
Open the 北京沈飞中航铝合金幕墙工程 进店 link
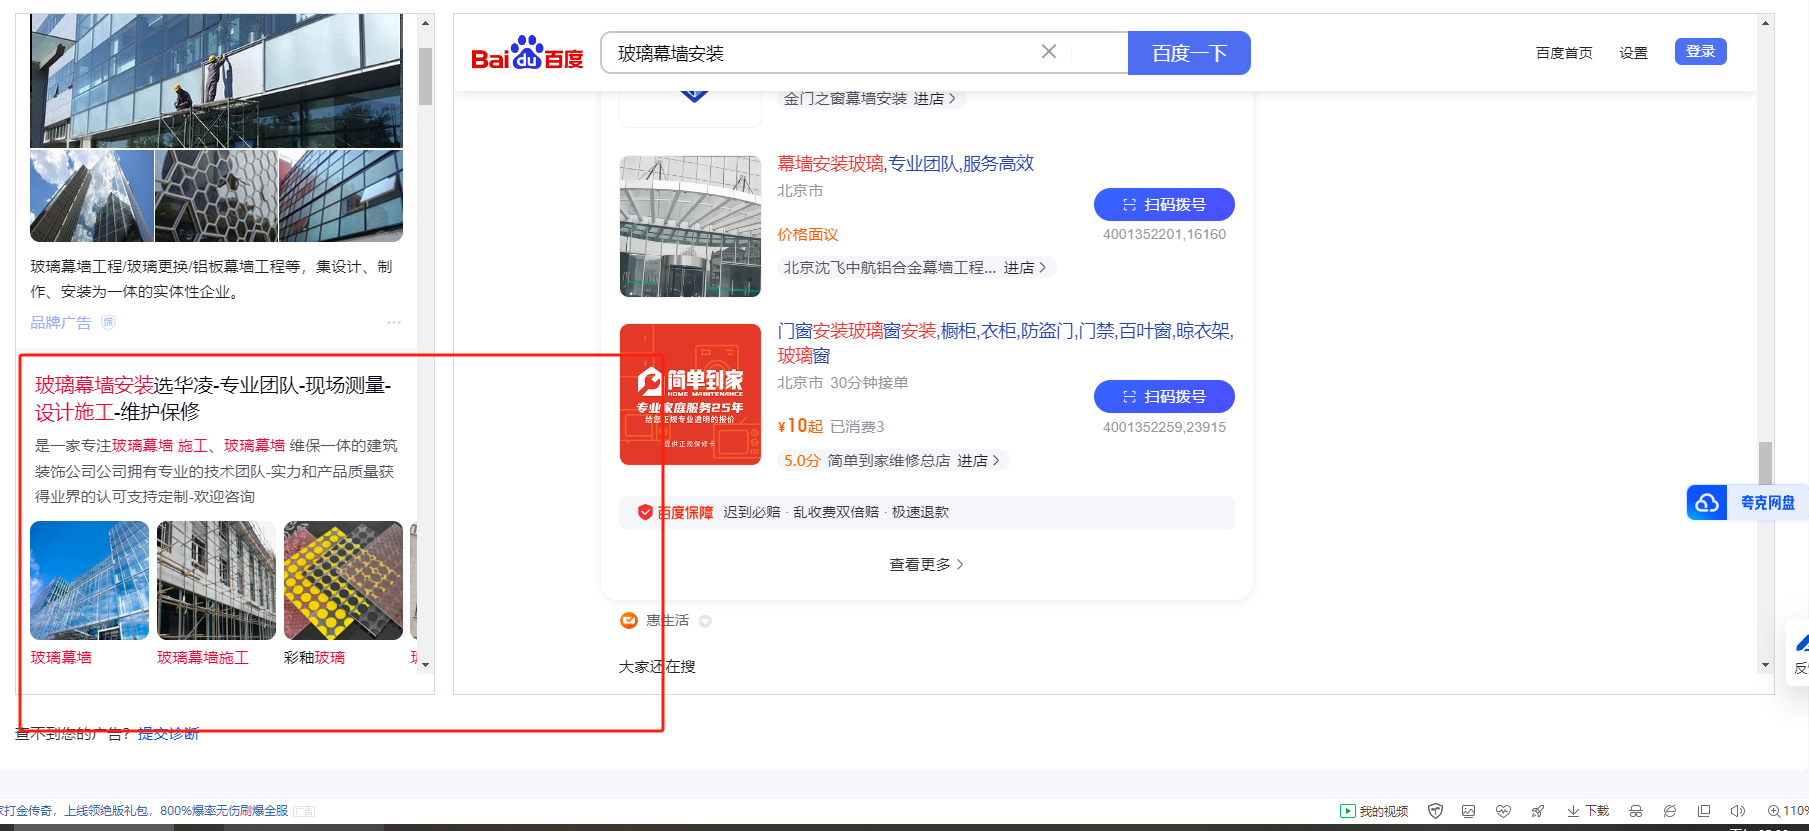[915, 268]
